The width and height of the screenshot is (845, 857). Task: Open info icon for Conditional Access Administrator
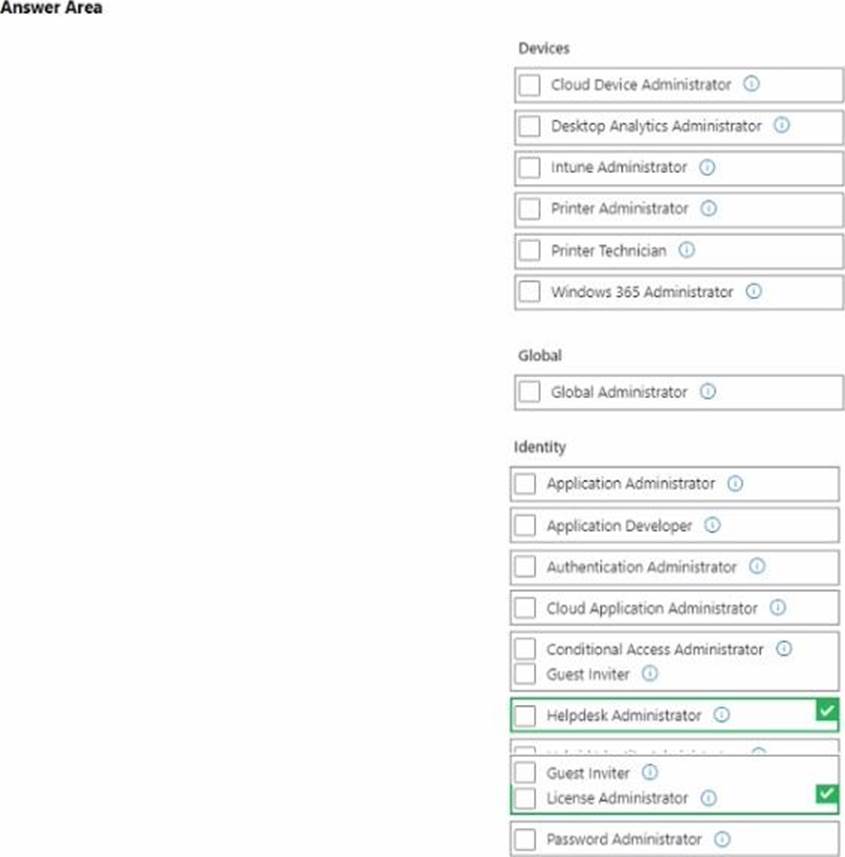pyautogui.click(x=784, y=649)
